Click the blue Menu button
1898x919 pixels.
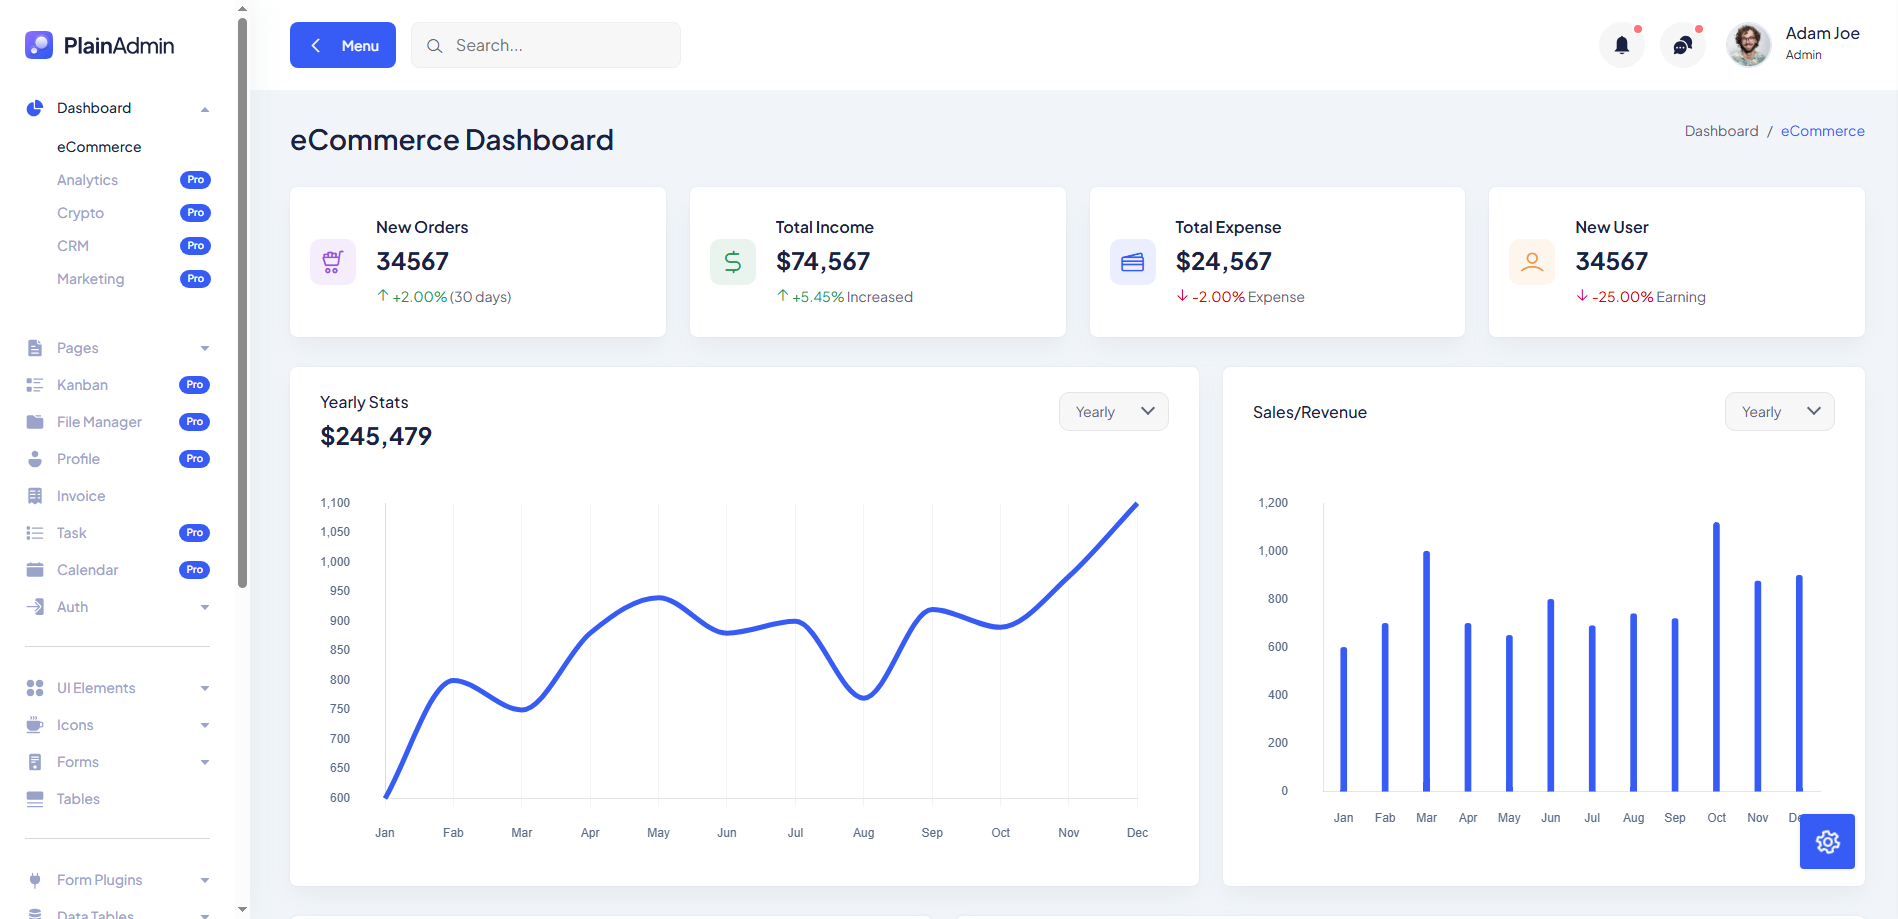click(x=343, y=45)
